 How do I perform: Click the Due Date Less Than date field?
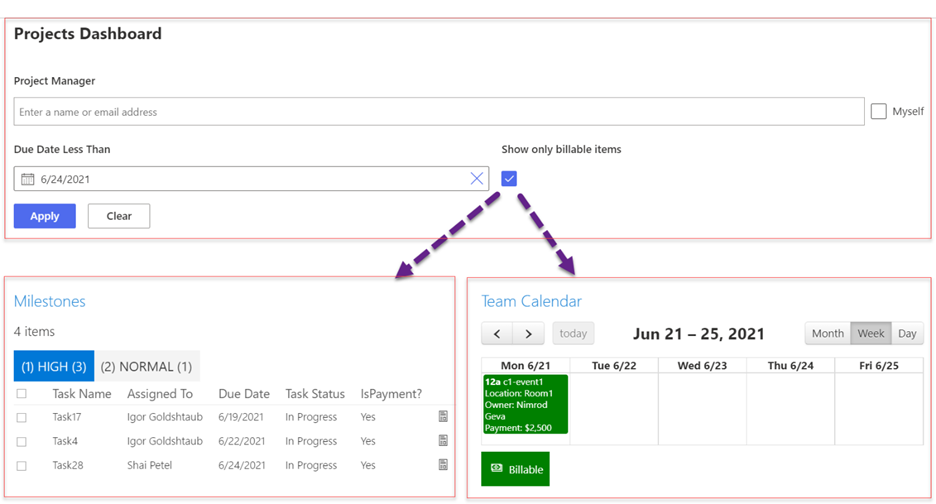point(251,179)
